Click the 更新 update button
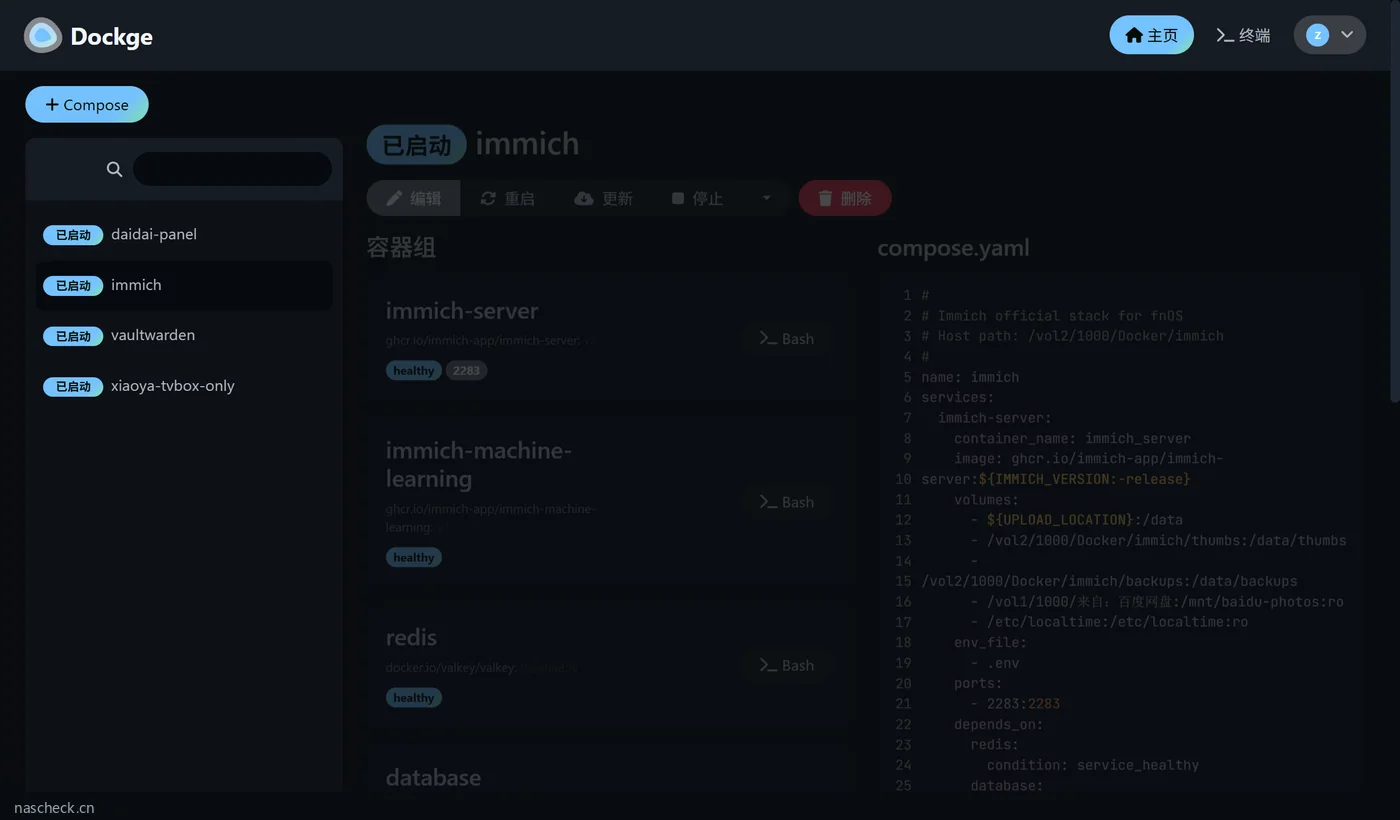Viewport: 1400px width, 820px height. coord(603,198)
